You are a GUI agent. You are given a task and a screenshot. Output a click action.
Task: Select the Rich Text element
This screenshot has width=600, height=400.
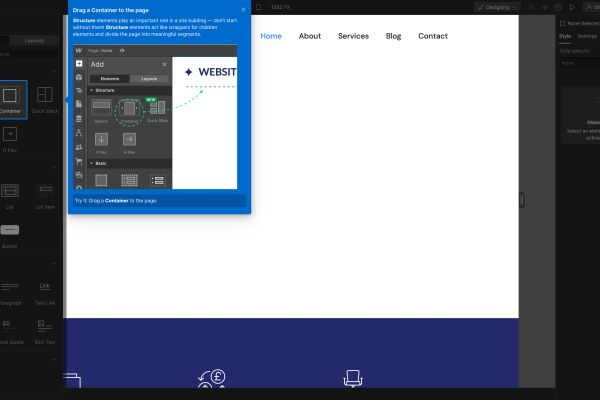(45, 331)
